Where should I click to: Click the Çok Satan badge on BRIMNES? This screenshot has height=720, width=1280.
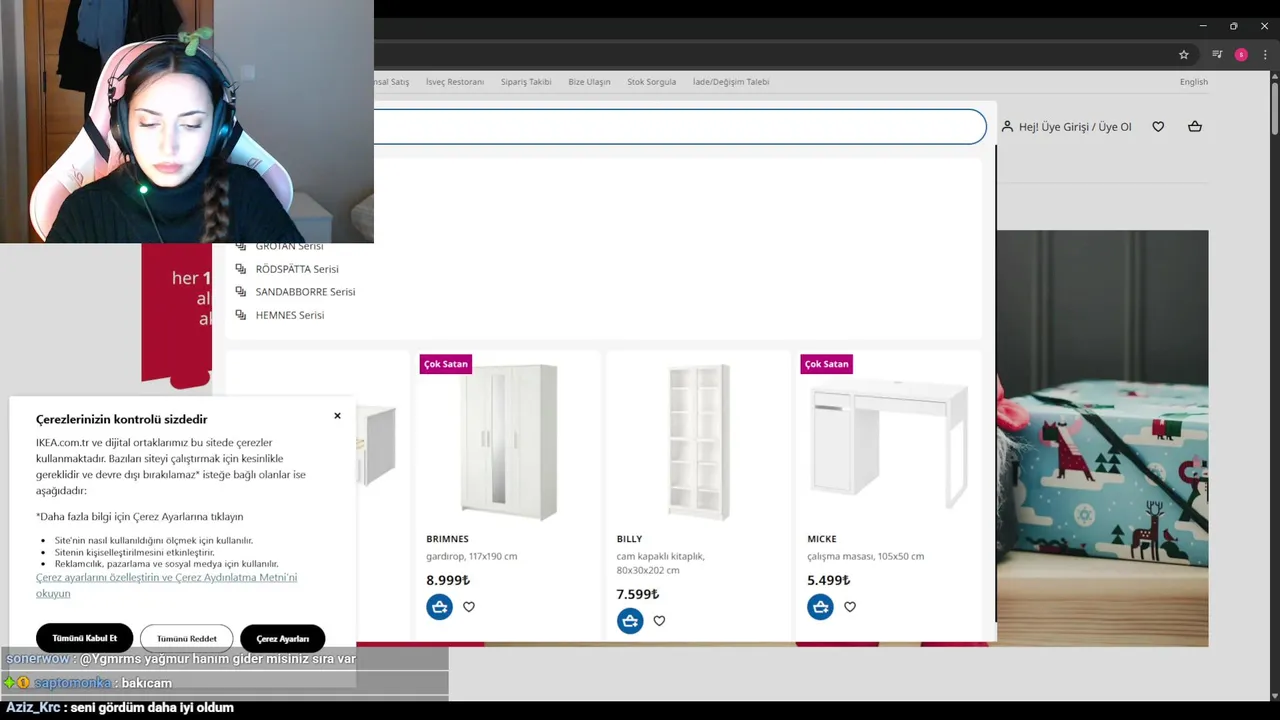tap(446, 364)
